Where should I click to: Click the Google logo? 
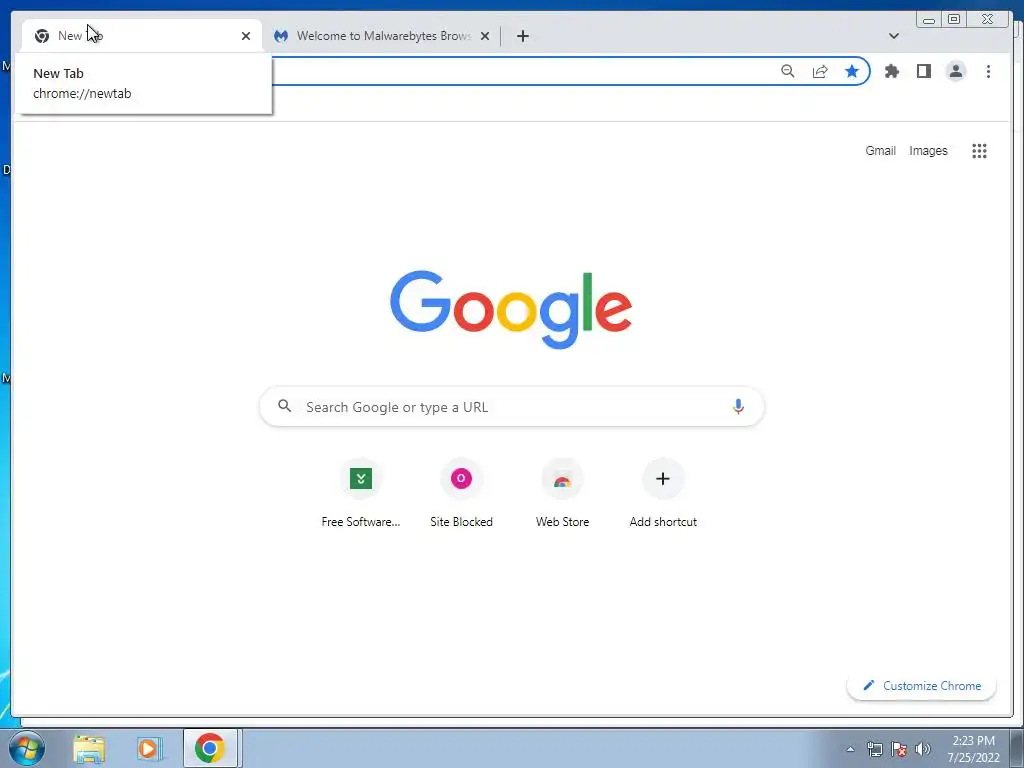[511, 309]
